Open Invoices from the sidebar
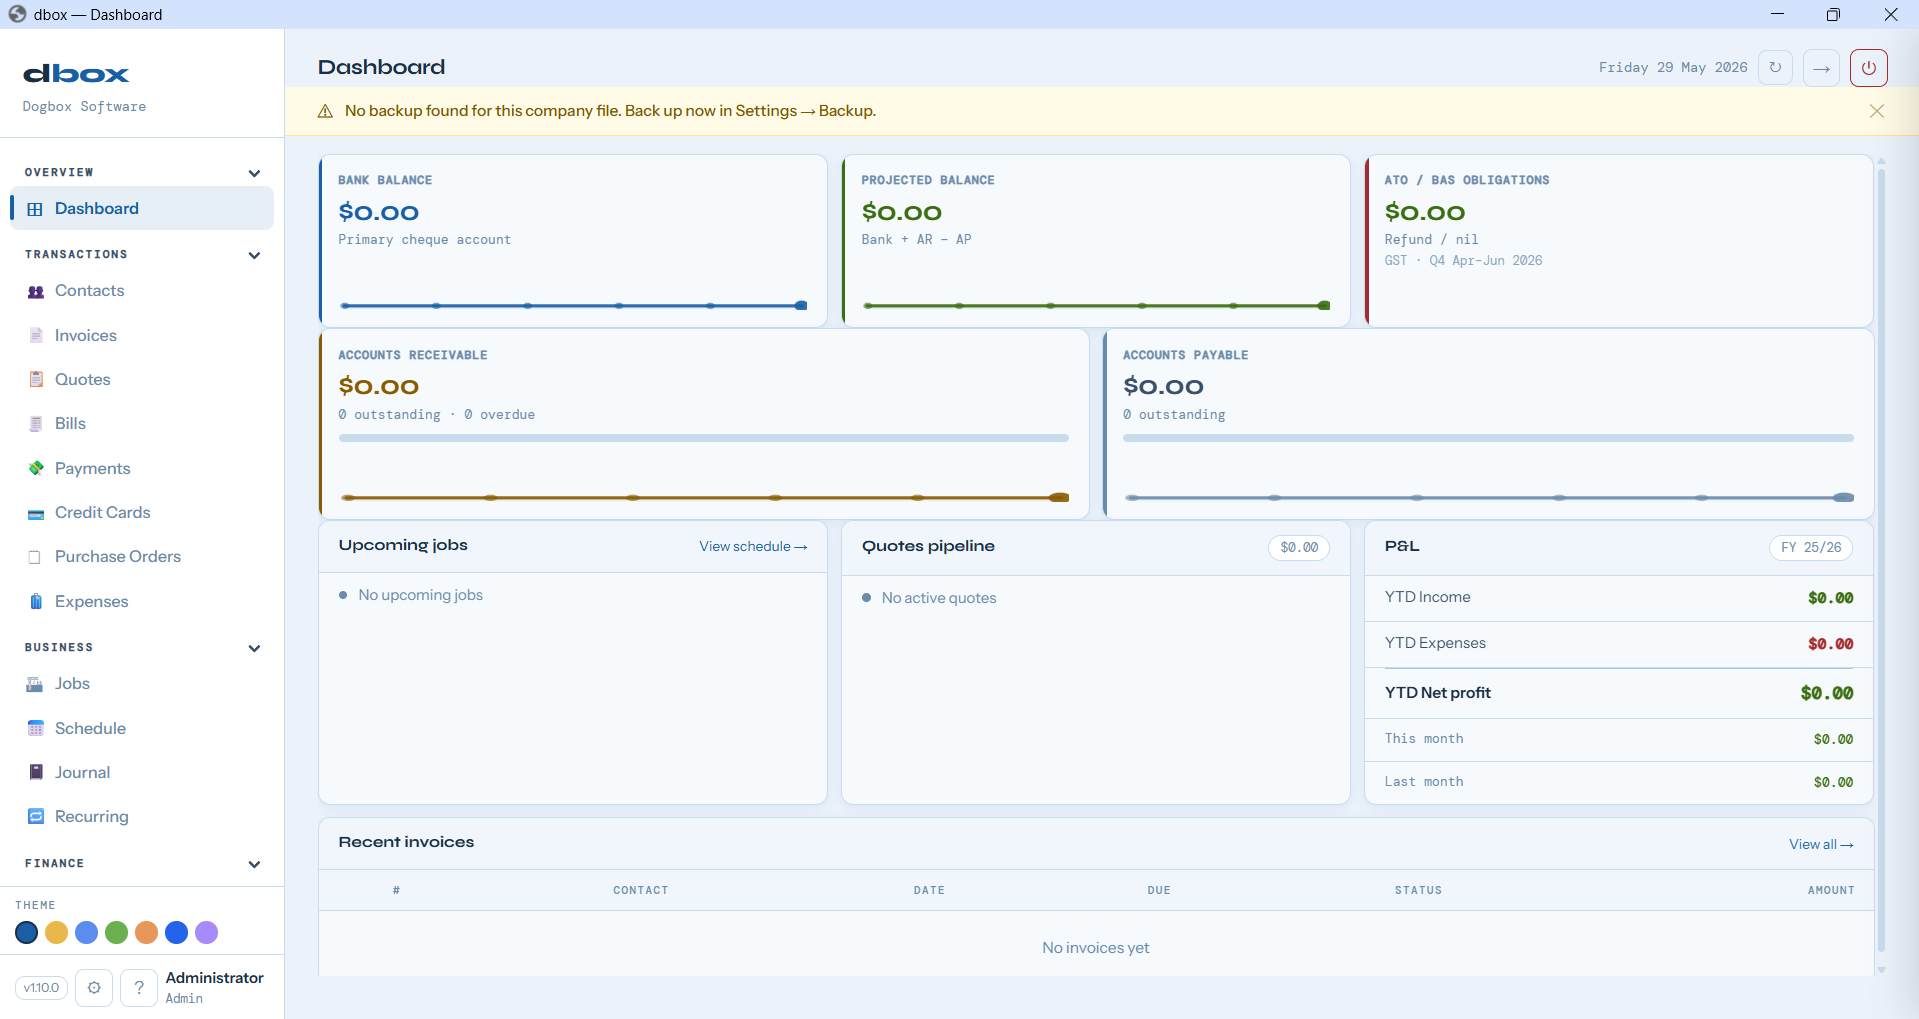The image size is (1919, 1019). pyautogui.click(x=142, y=336)
